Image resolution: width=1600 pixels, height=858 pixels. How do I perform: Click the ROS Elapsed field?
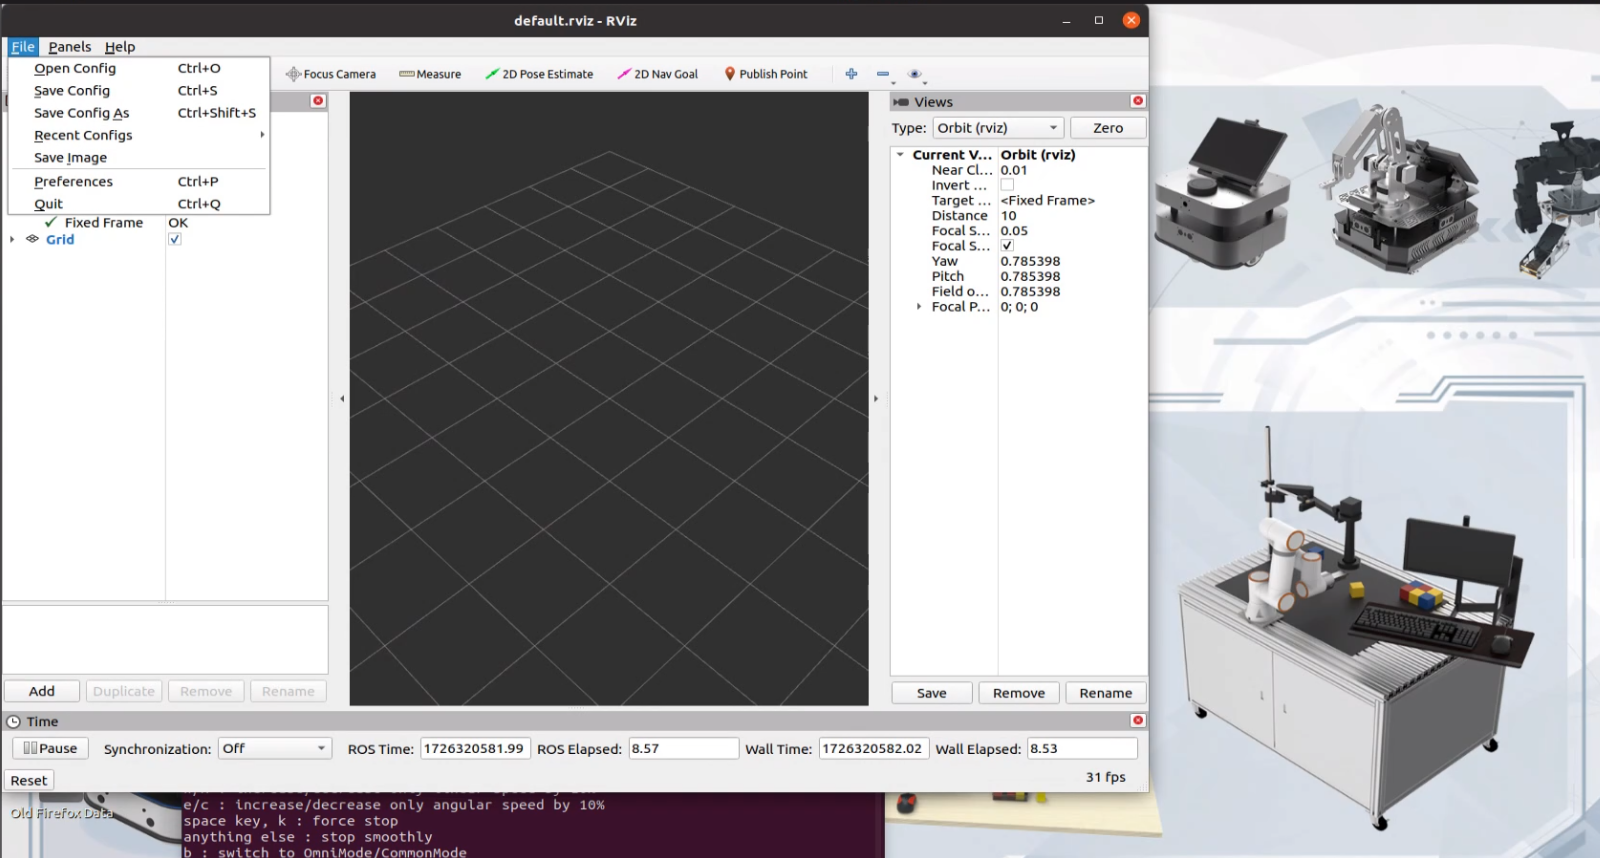tap(683, 748)
